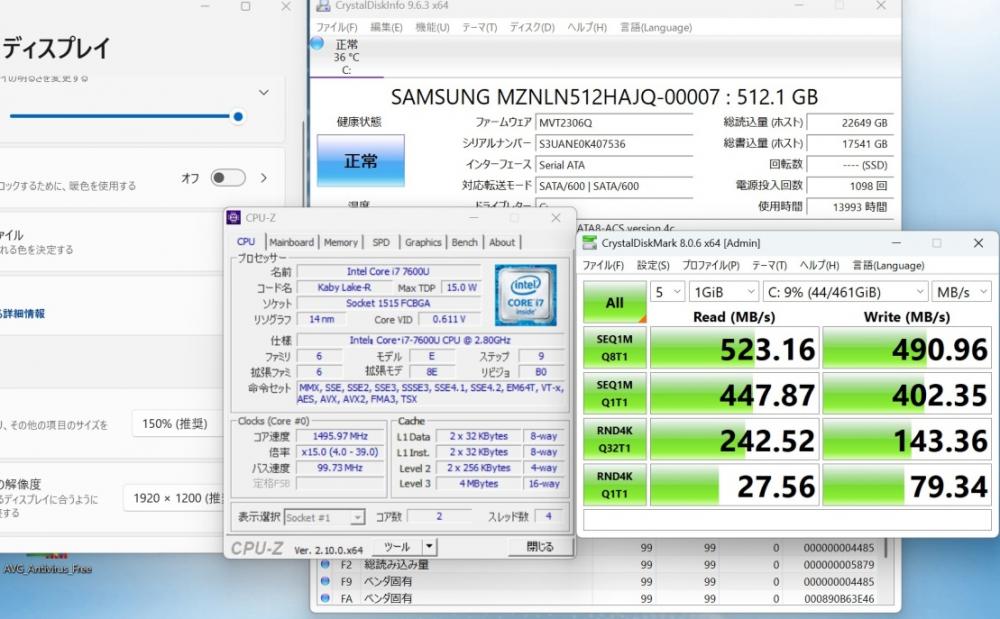The image size is (1000, 619).
Task: Select the blue disk status orb for drive C:
Action: [x=317, y=43]
